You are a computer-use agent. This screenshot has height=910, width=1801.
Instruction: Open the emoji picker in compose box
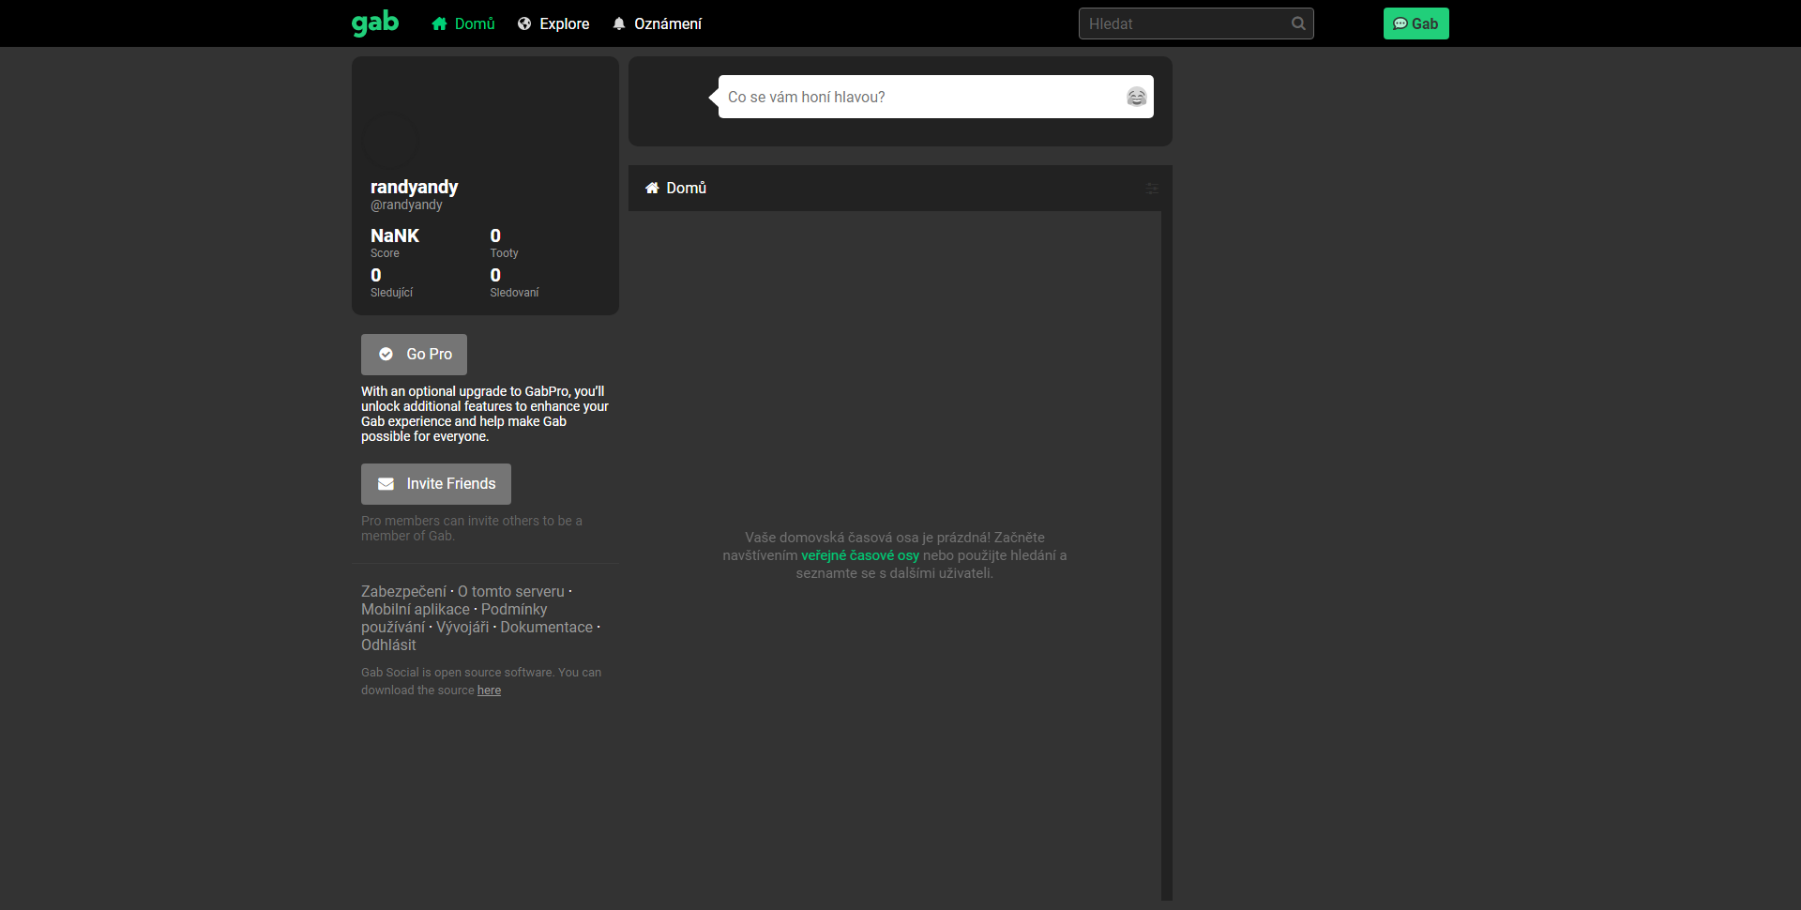pyautogui.click(x=1136, y=97)
